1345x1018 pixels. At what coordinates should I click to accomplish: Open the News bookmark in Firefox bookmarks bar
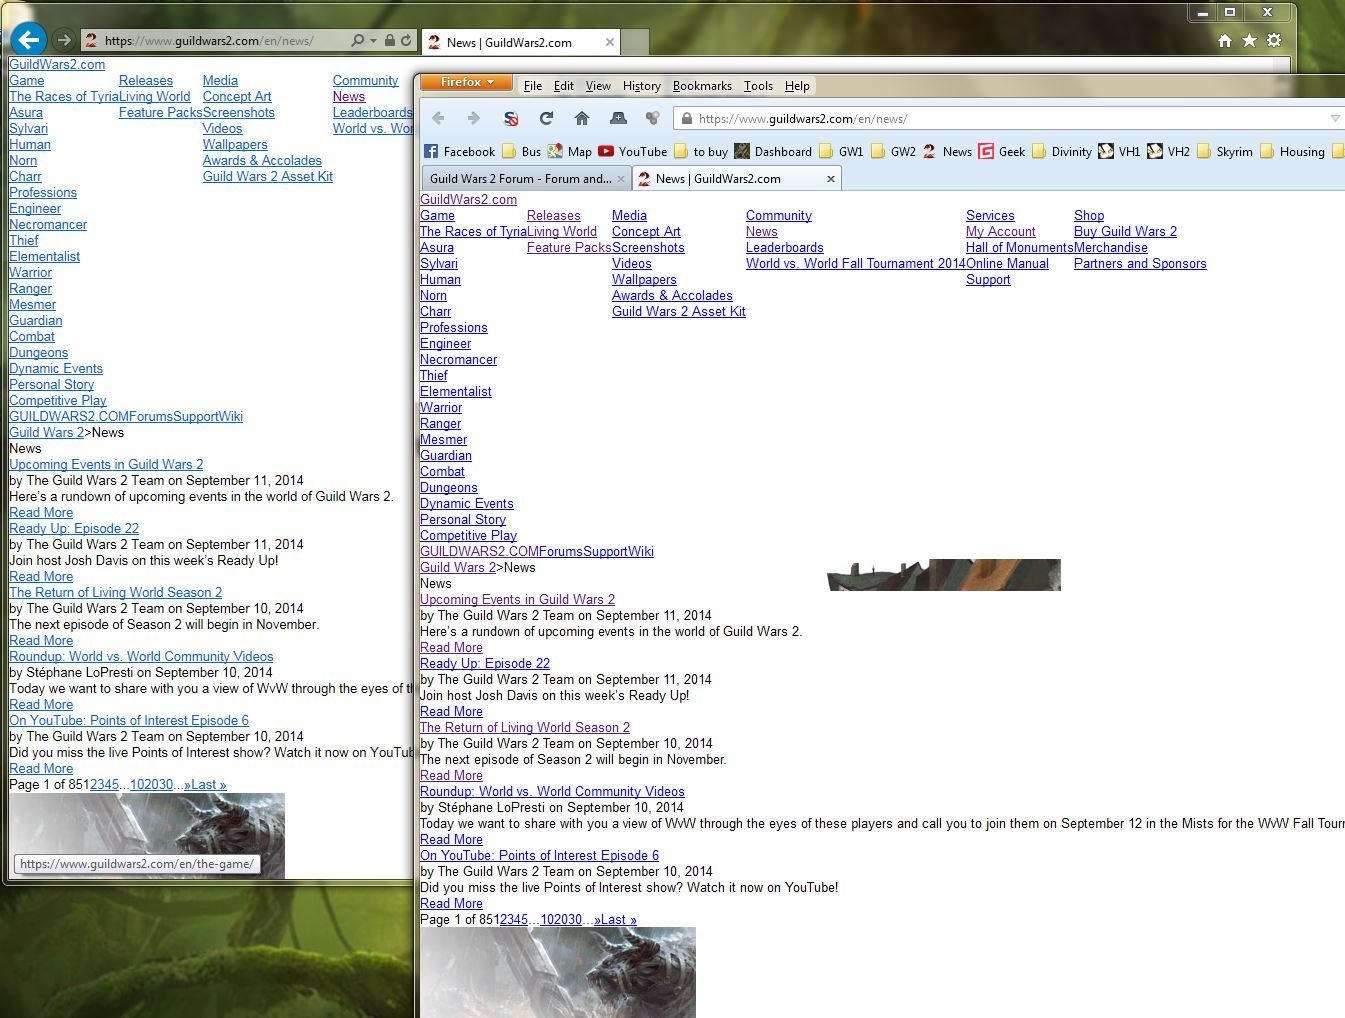947,152
